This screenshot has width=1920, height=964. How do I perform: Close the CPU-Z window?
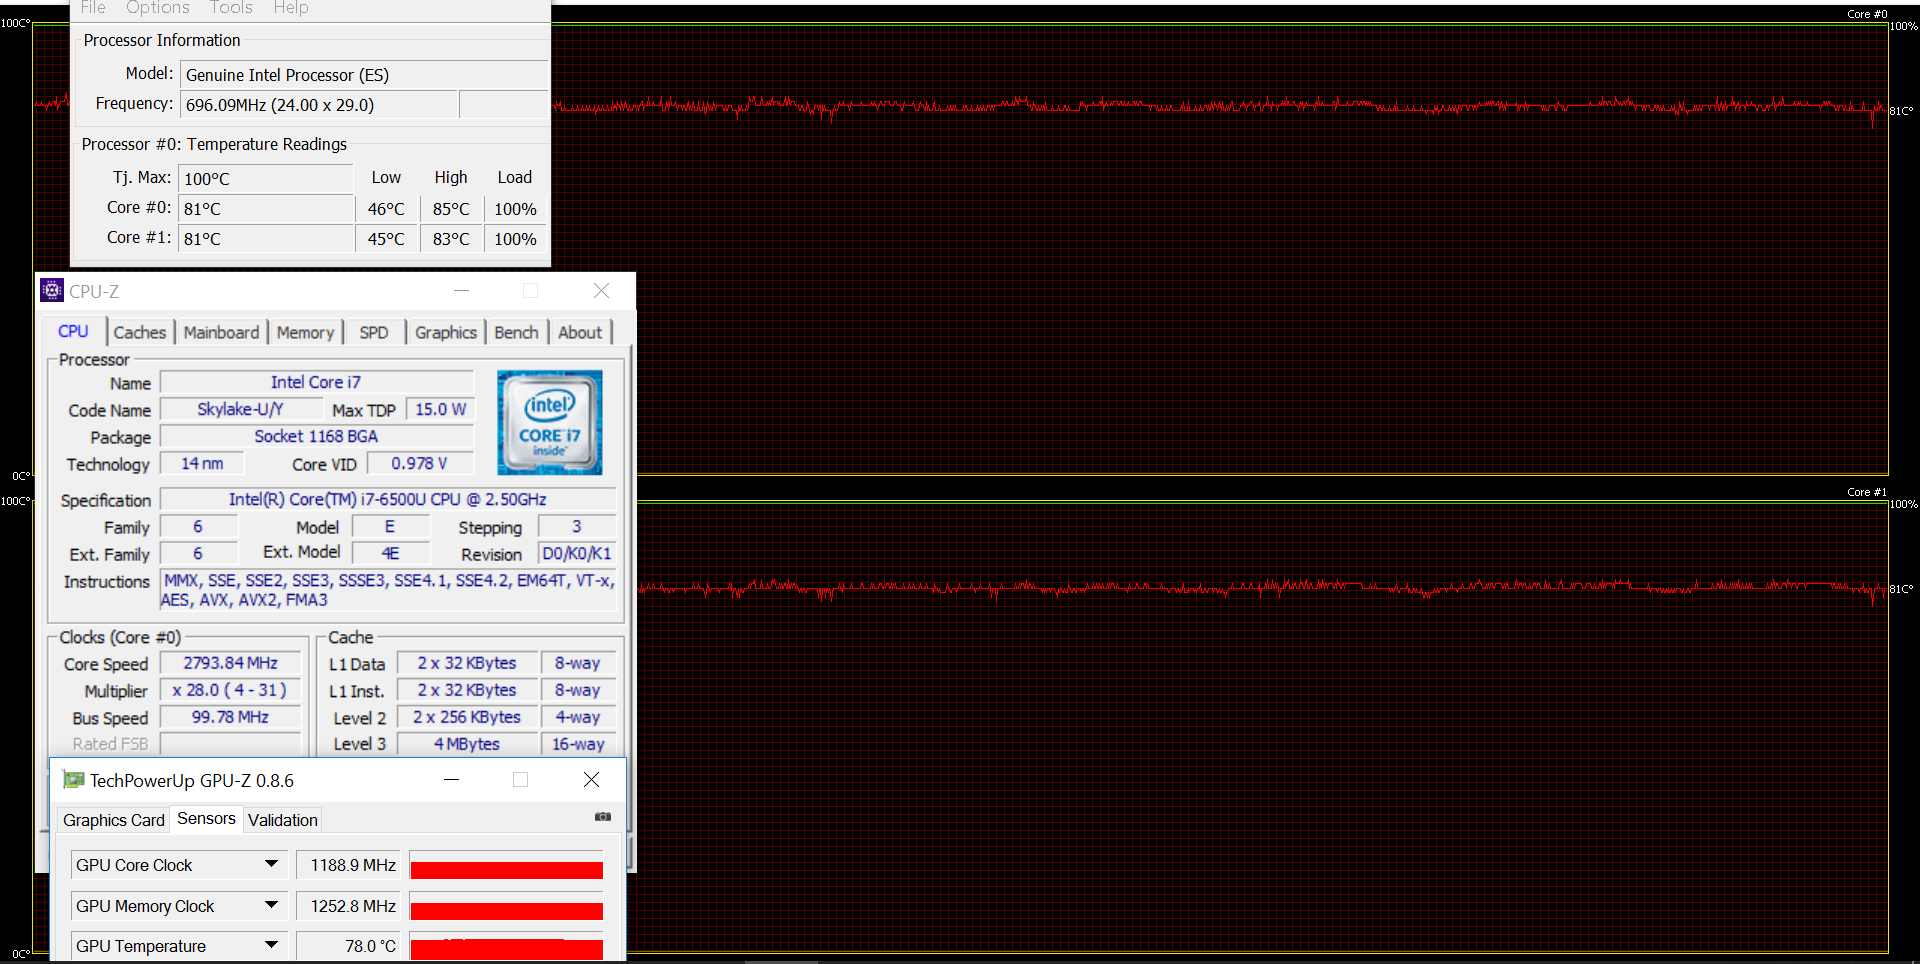pos(601,291)
